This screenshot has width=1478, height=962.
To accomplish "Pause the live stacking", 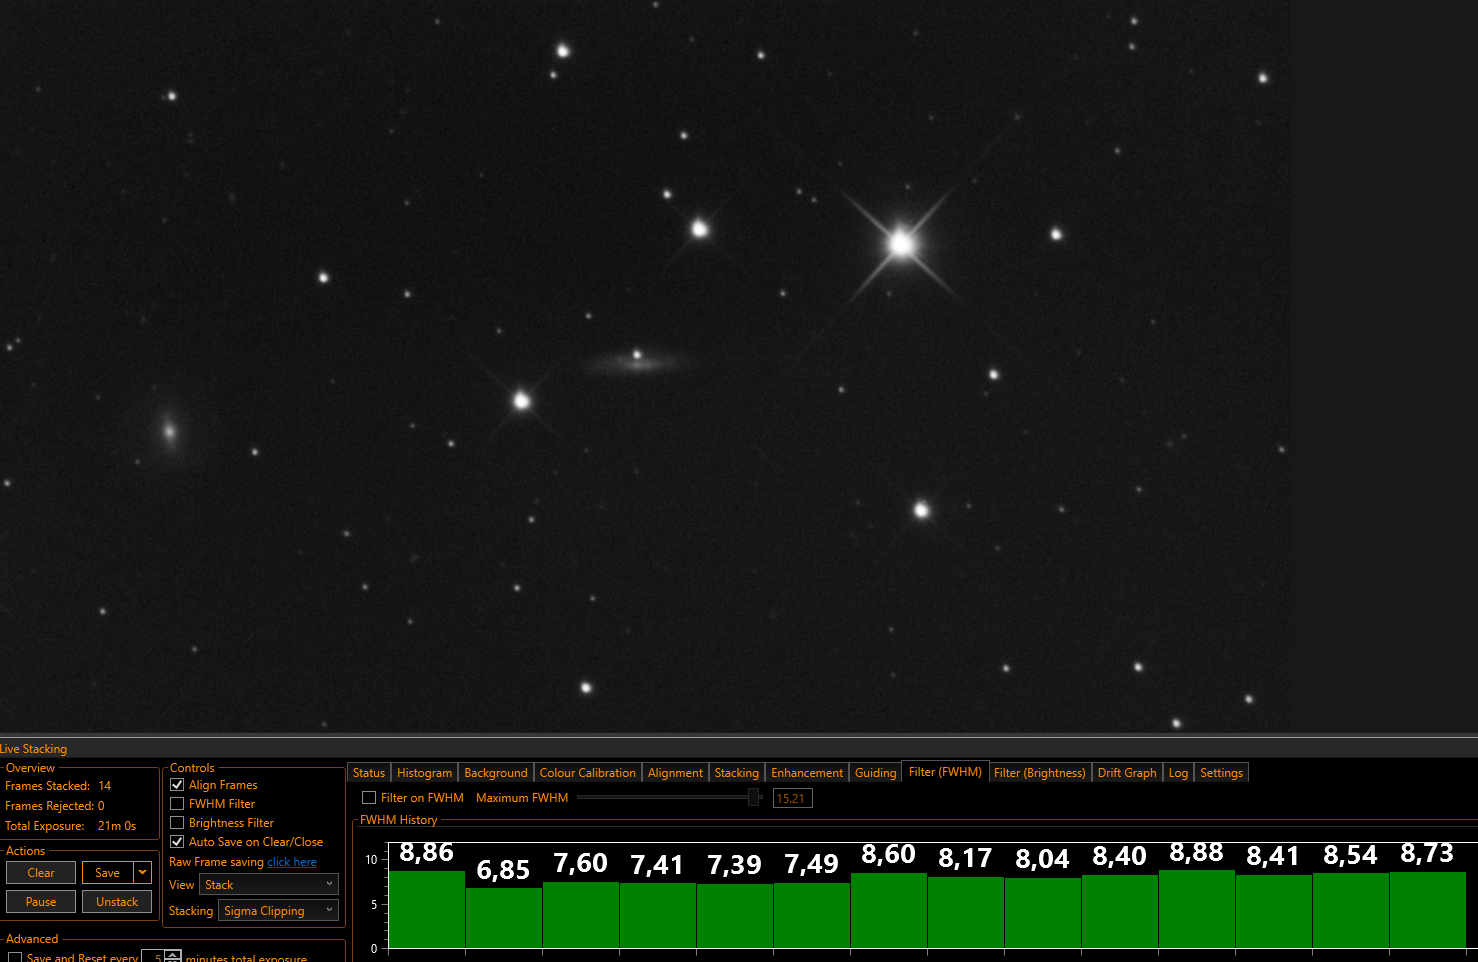I will point(41,902).
